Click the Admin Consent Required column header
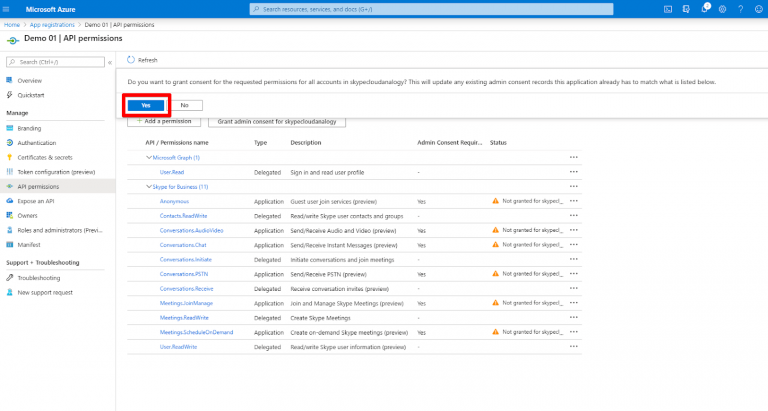This screenshot has height=411, width=768. 450,143
